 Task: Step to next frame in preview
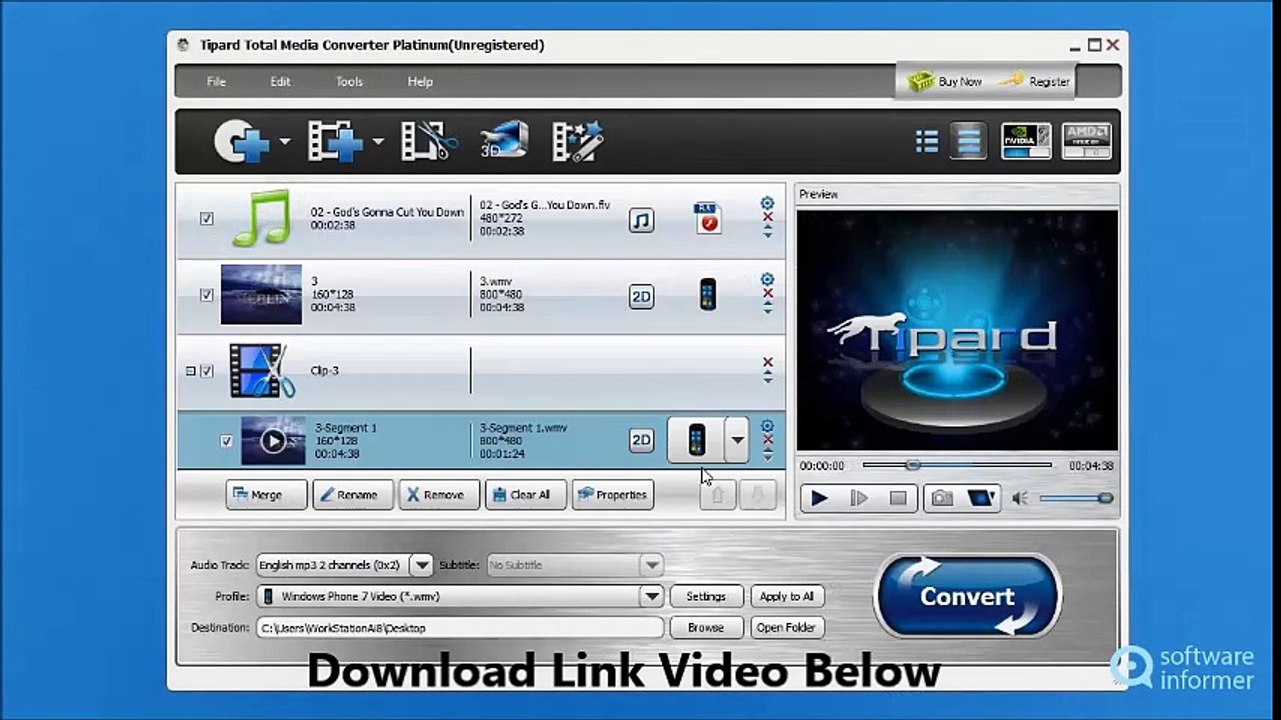coord(859,498)
